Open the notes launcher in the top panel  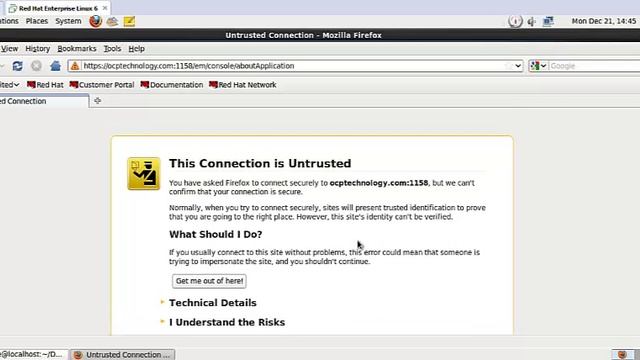(x=129, y=21)
